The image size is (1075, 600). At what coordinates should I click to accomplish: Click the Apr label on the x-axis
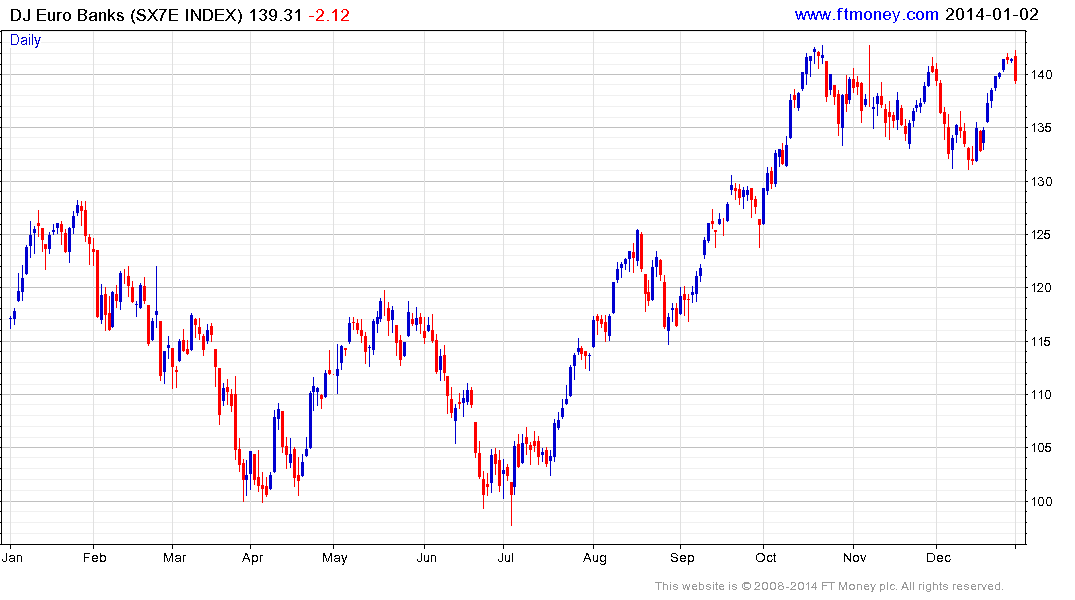click(x=252, y=557)
